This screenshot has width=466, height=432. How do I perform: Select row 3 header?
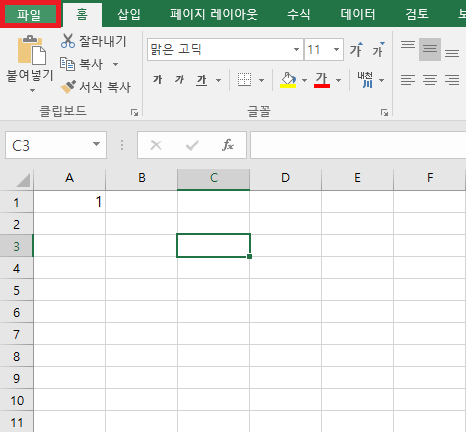click(x=16, y=246)
